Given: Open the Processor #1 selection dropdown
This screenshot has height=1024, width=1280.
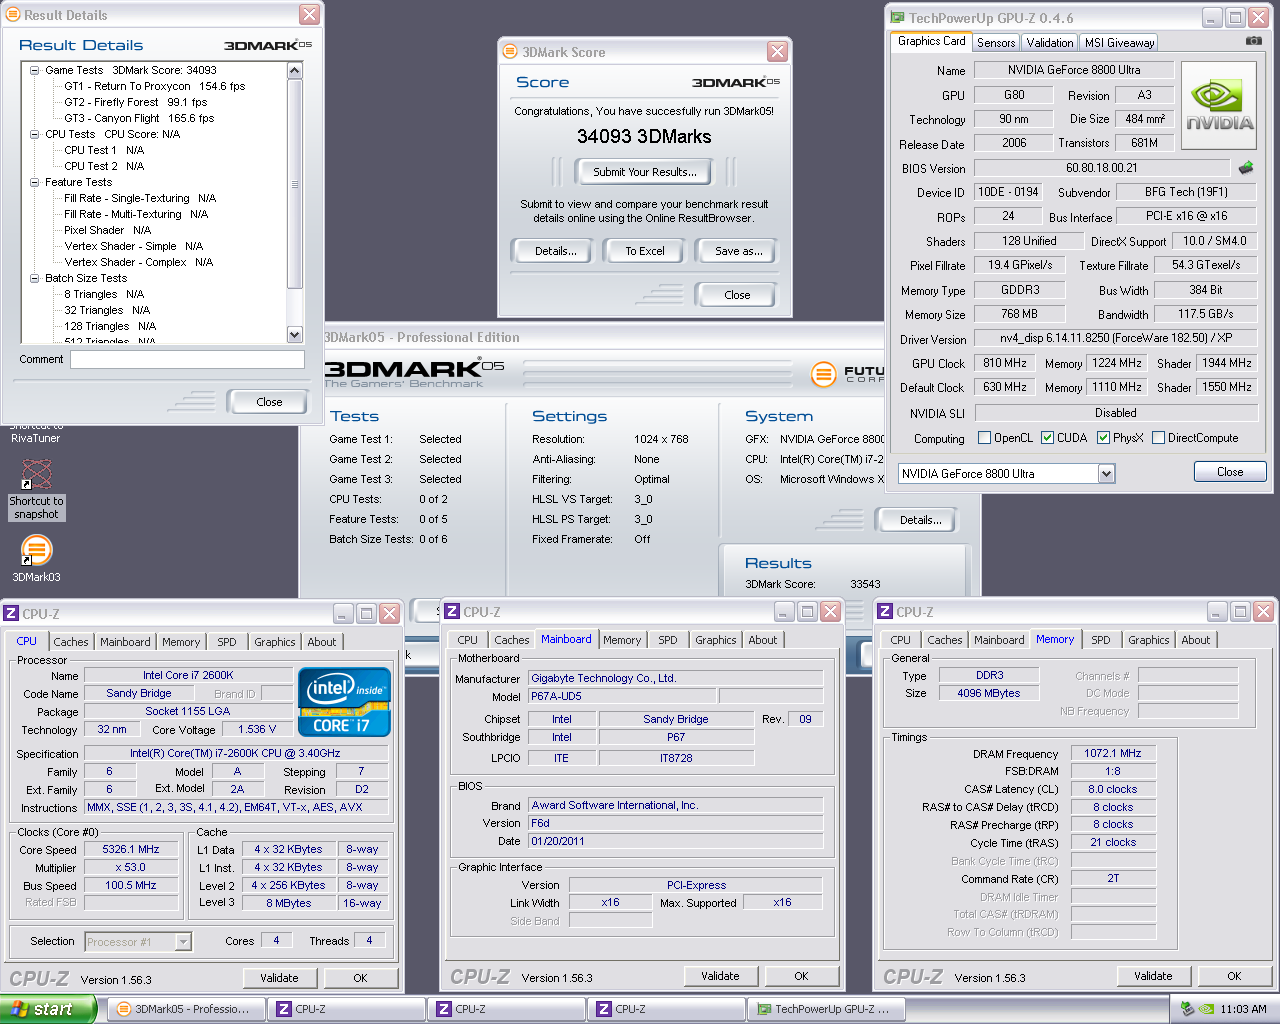Looking at the screenshot, I should click(x=183, y=941).
